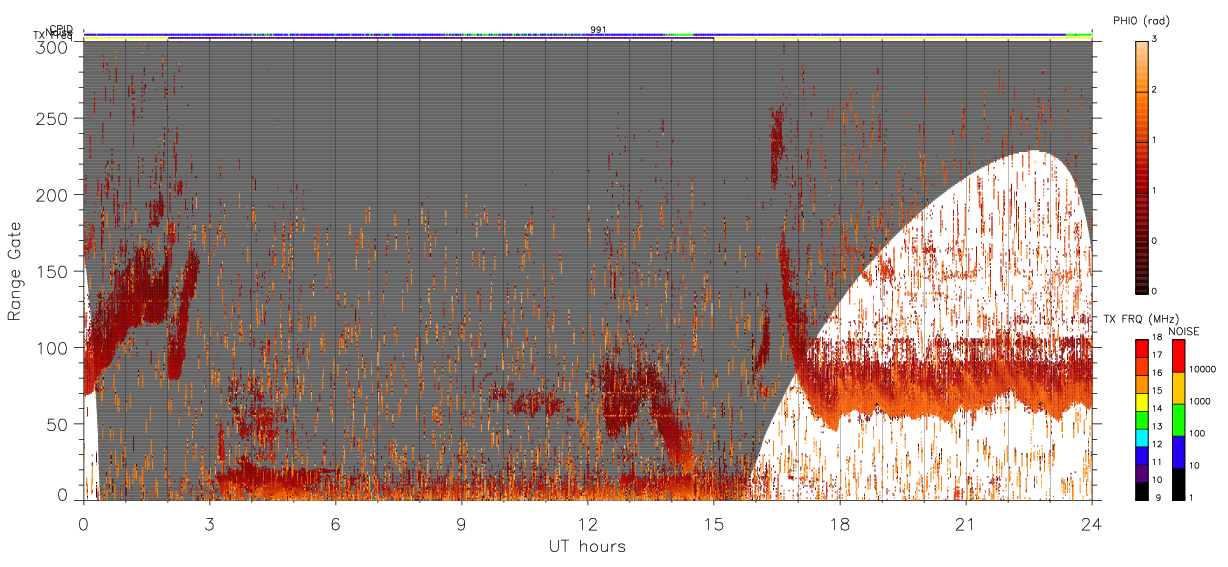The width and height of the screenshot is (1228, 567).
Task: Click the 300 tick on Range Gate axis
Action: pyautogui.click(x=53, y=46)
